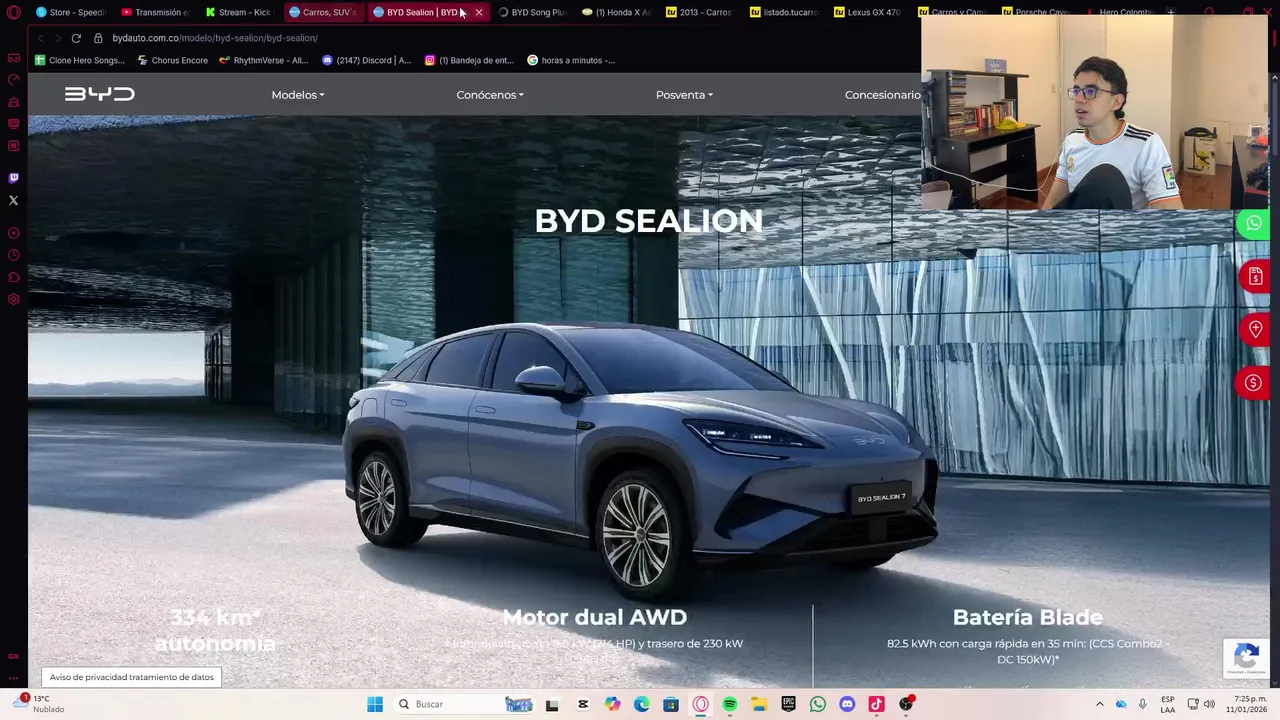Open the Concesionarios nav link
The height and width of the screenshot is (720, 1280).
click(x=882, y=95)
